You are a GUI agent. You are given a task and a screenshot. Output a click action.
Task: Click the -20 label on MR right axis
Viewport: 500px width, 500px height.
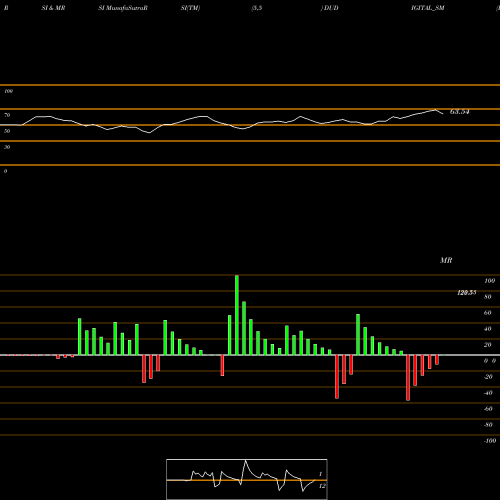(488, 377)
